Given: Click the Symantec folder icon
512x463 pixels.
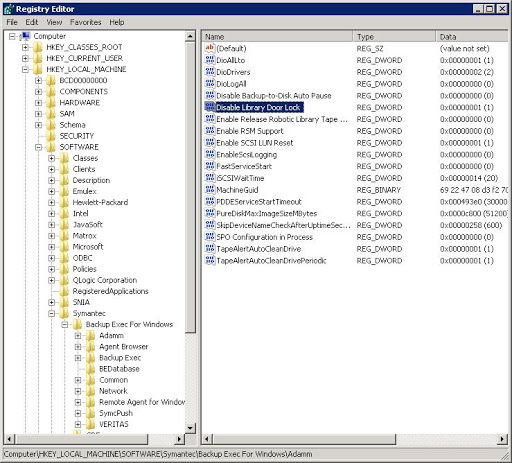Looking at the screenshot, I should pyautogui.click(x=64, y=314).
